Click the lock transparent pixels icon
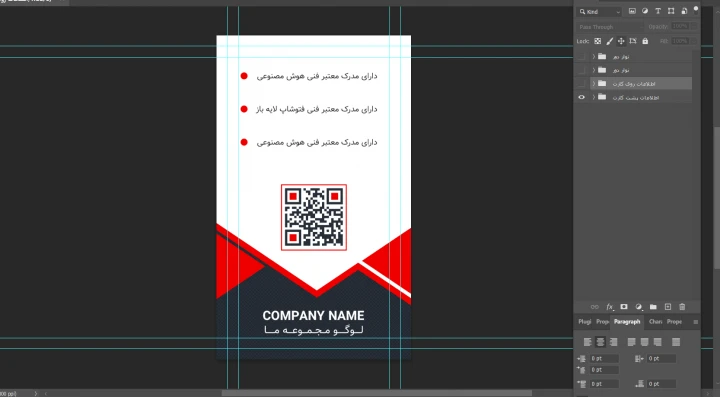Screen dimensions: 720x397 click(x=597, y=41)
